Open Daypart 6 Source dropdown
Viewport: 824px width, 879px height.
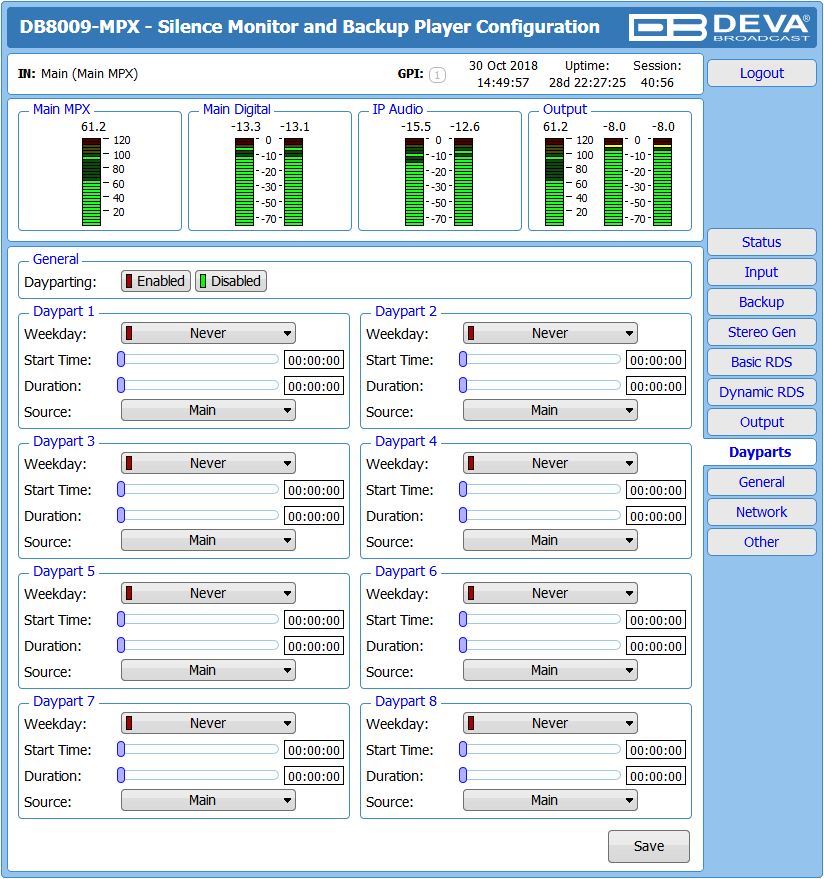pyautogui.click(x=550, y=670)
